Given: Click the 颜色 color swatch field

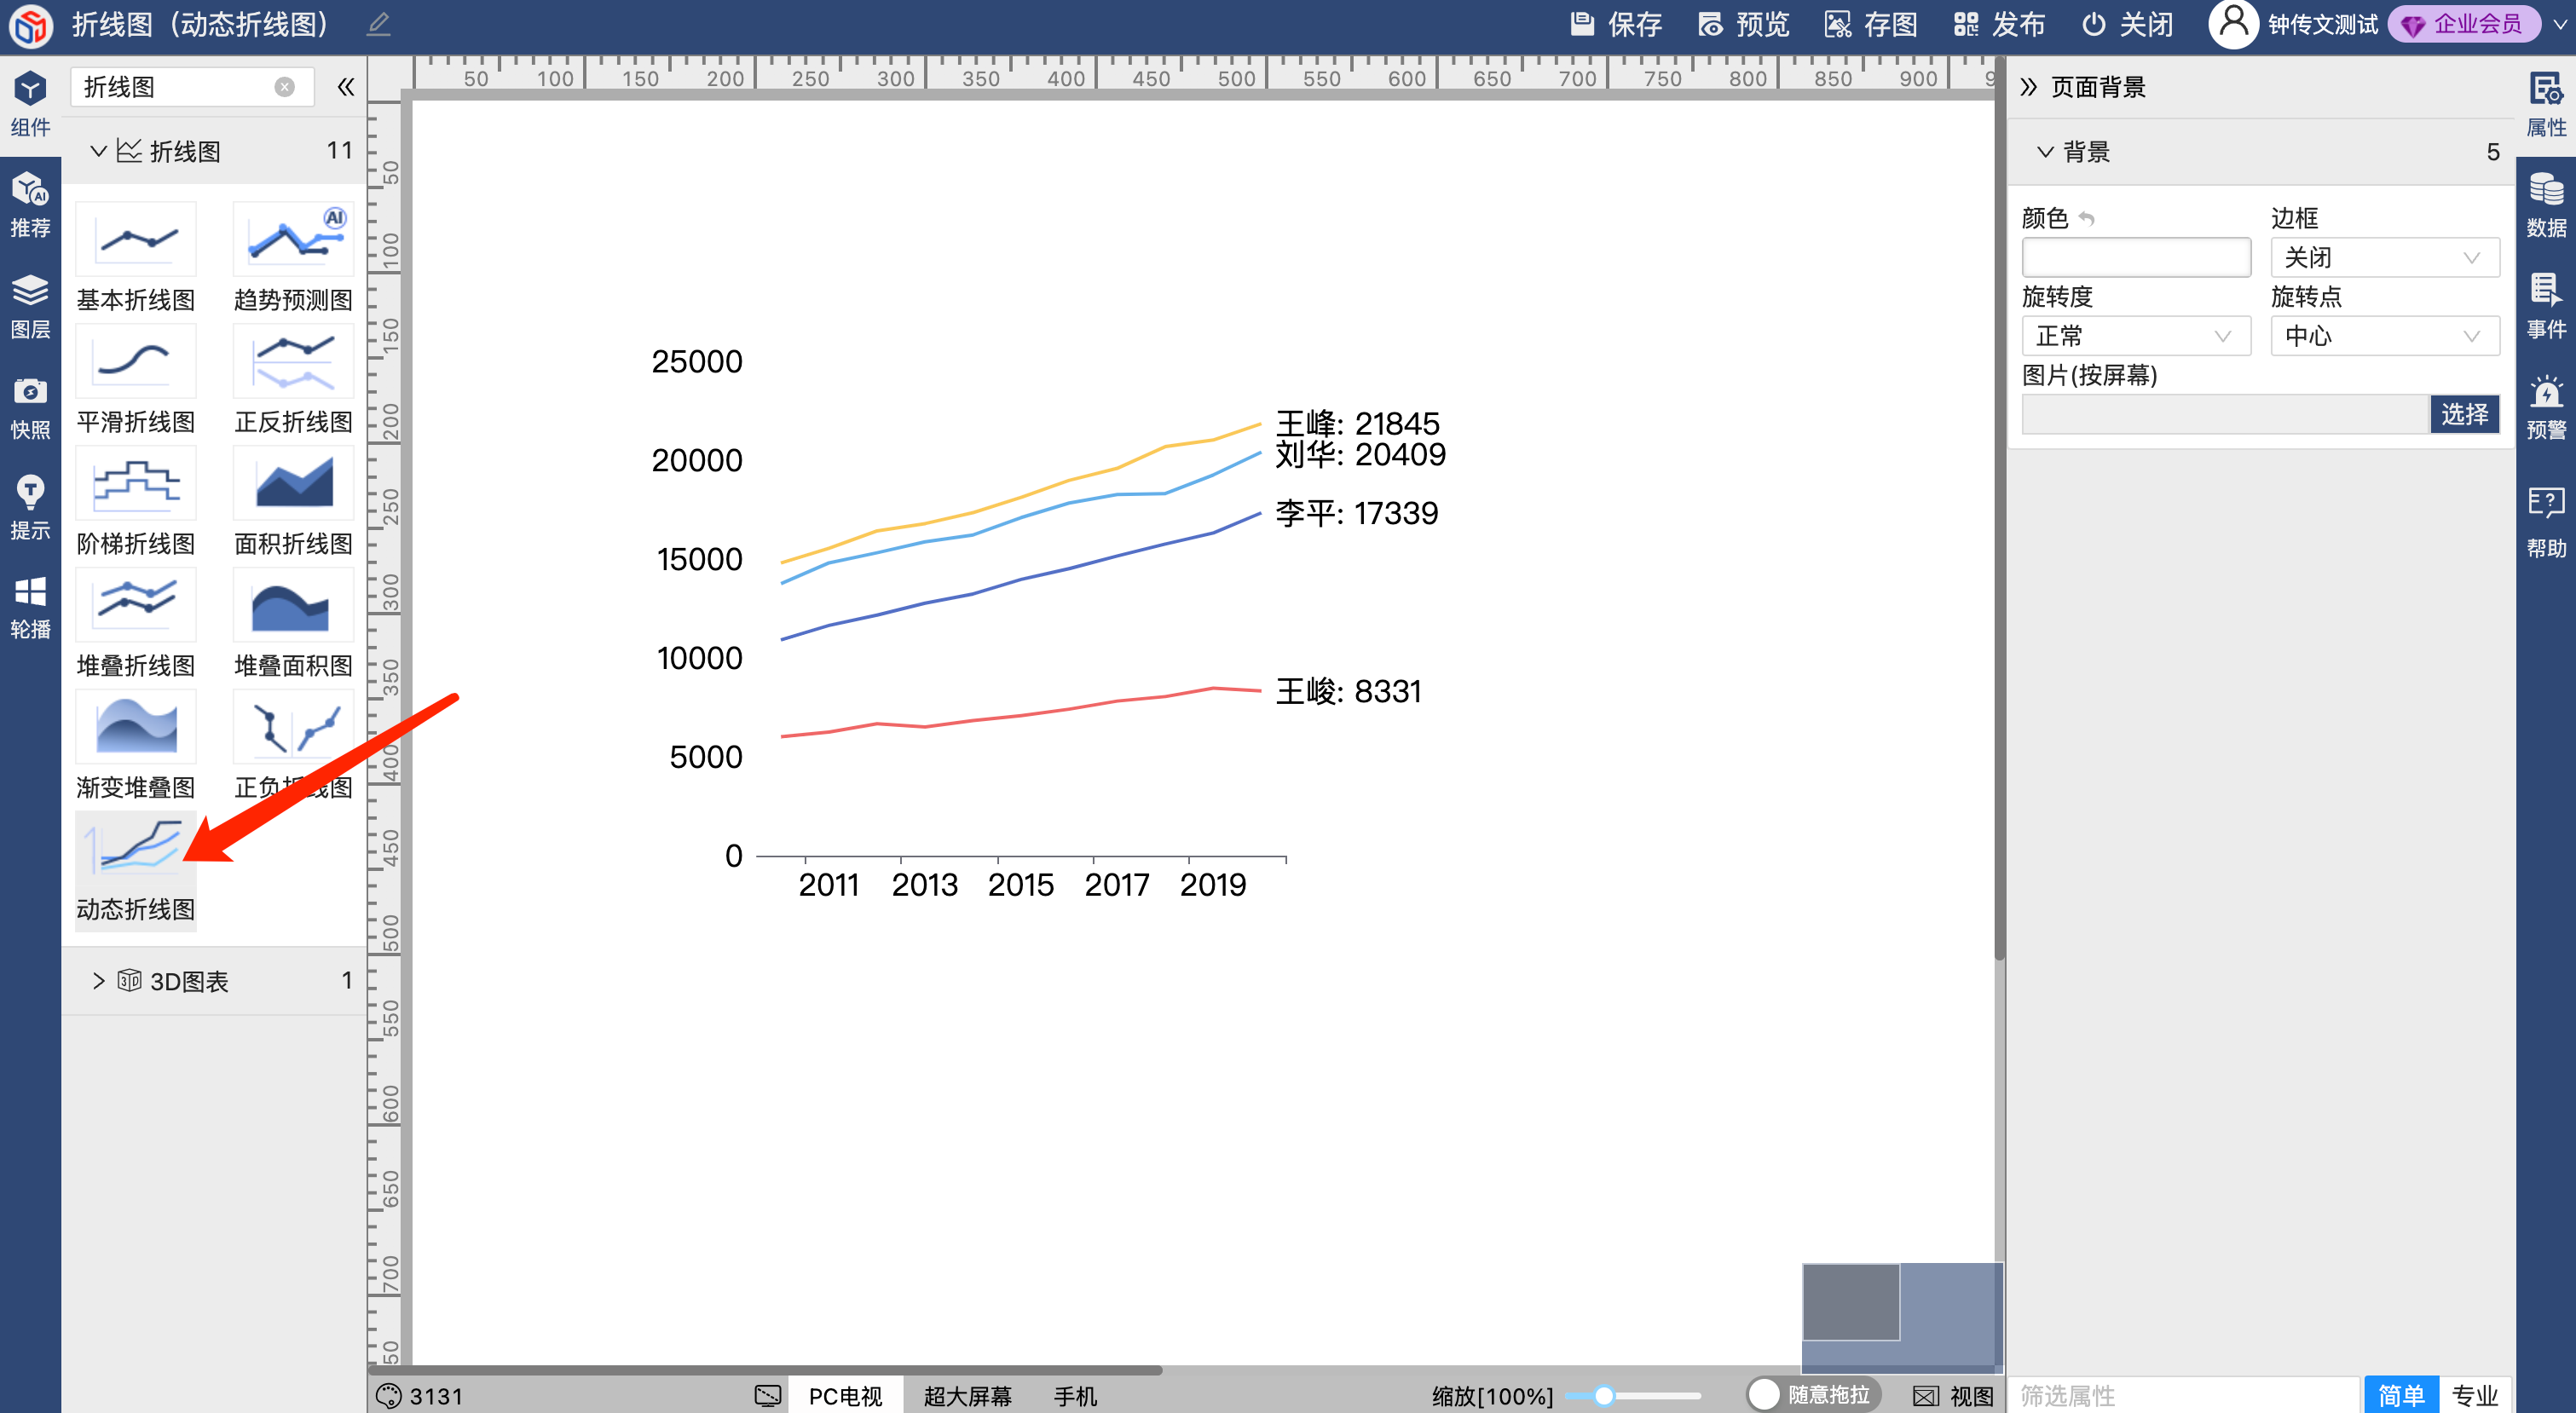Looking at the screenshot, I should pyautogui.click(x=2136, y=257).
